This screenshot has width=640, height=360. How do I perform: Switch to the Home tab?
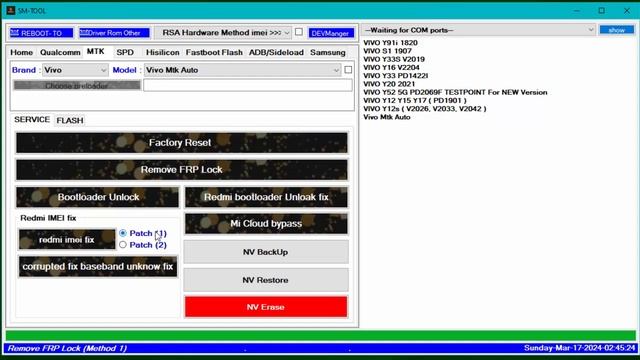[22, 53]
